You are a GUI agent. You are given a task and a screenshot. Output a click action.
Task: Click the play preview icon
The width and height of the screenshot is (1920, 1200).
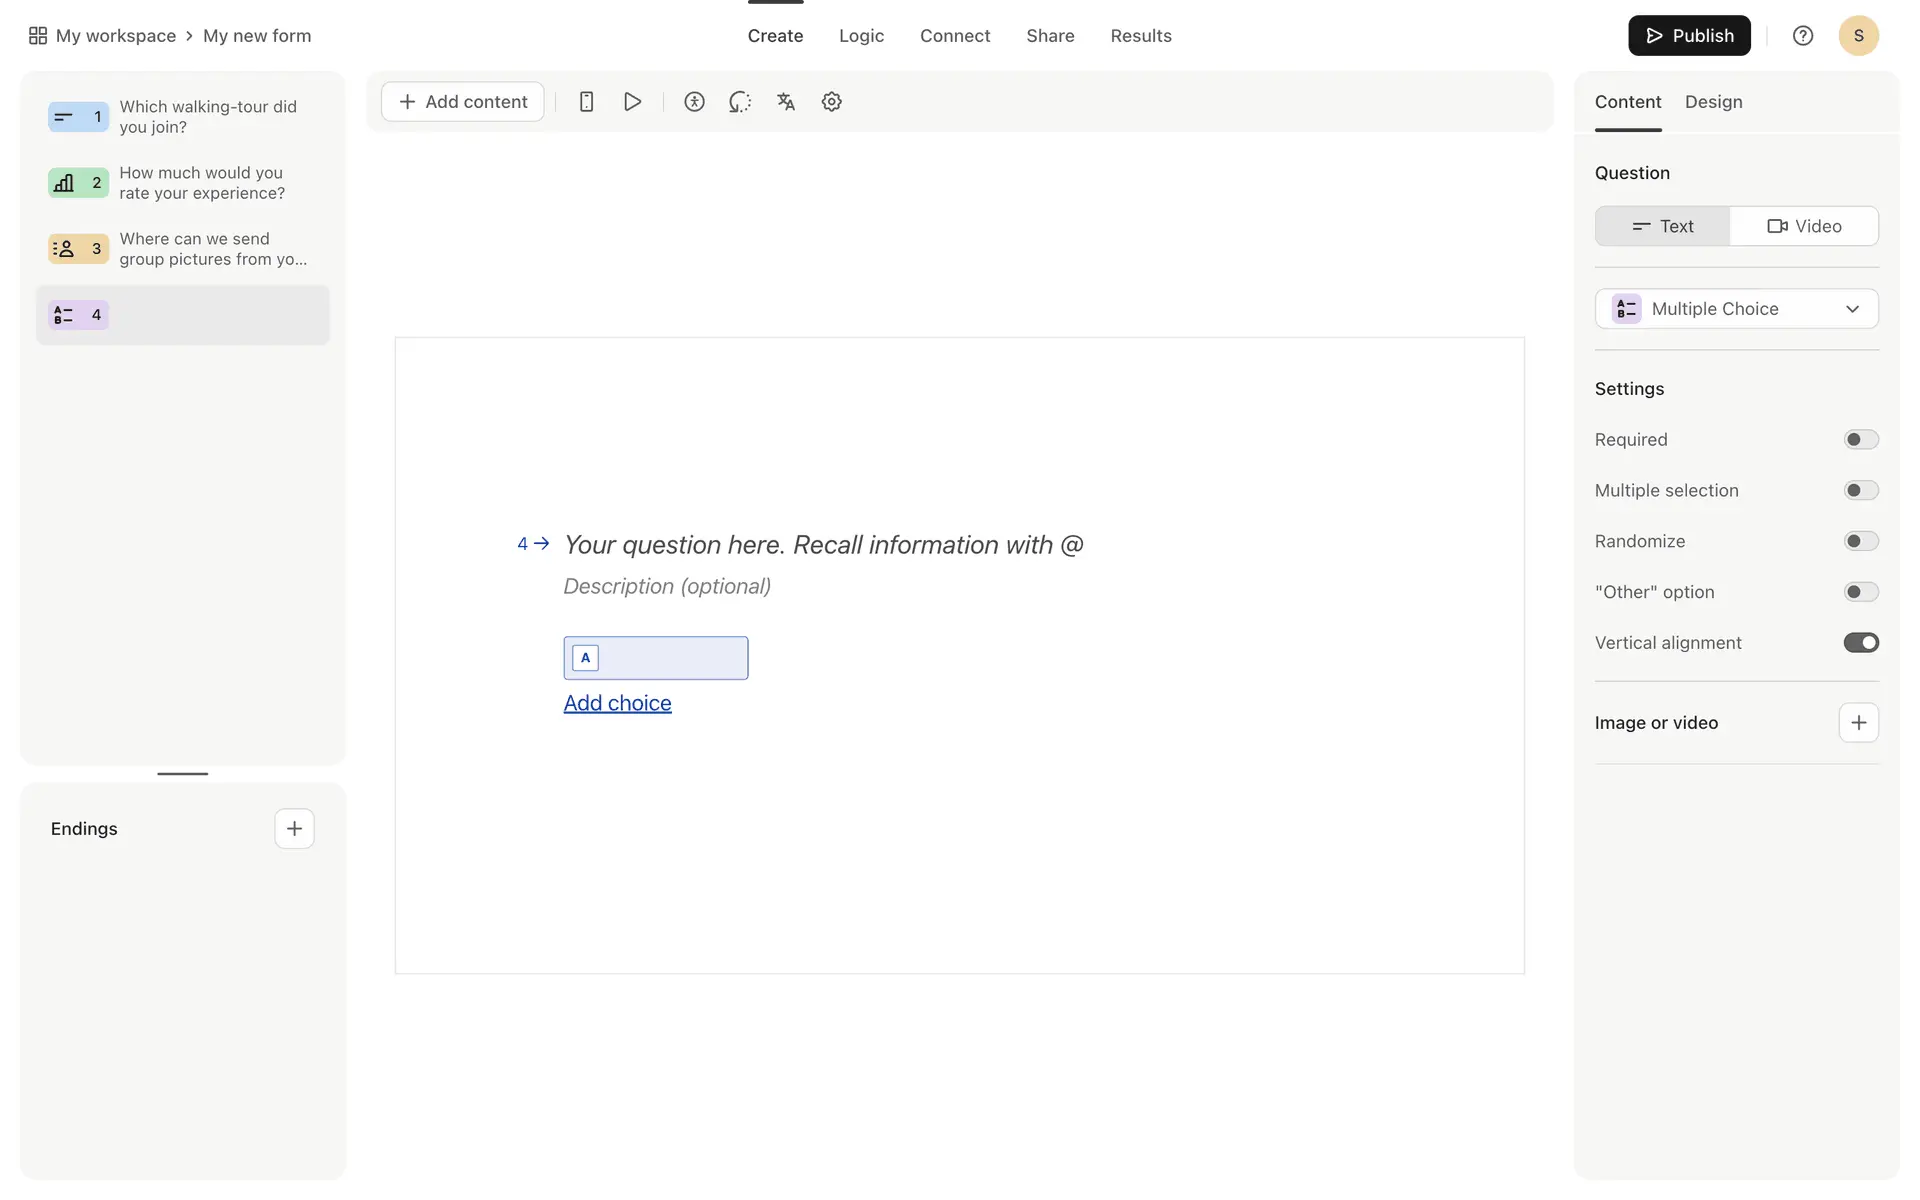coord(632,102)
